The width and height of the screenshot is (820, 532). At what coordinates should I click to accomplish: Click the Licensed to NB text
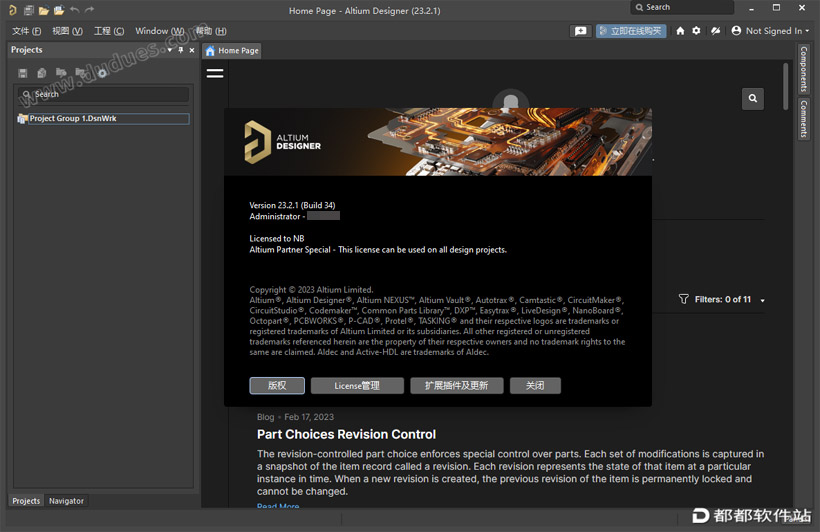[x=277, y=239]
